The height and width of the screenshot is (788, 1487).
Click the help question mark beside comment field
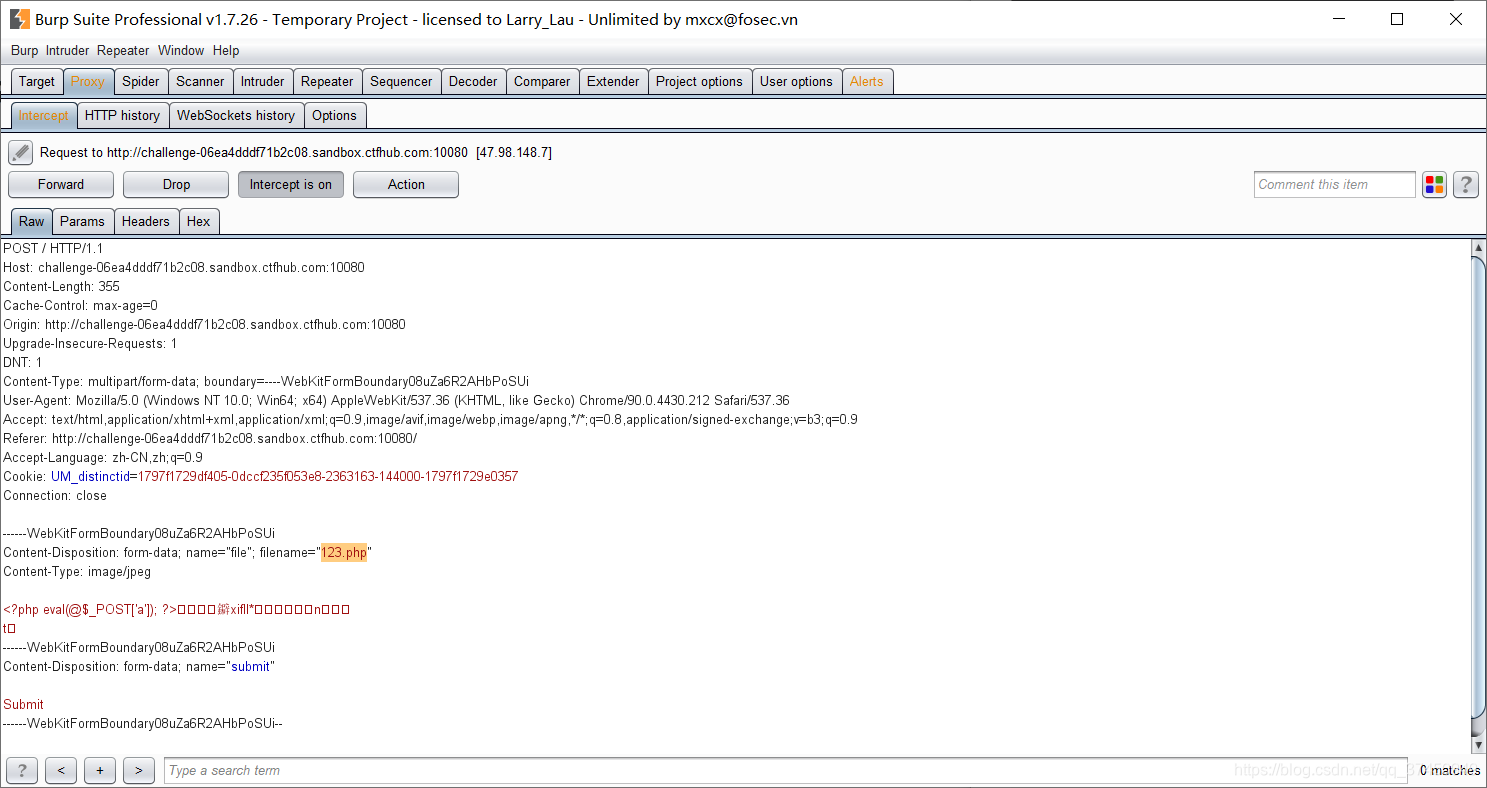click(1466, 184)
